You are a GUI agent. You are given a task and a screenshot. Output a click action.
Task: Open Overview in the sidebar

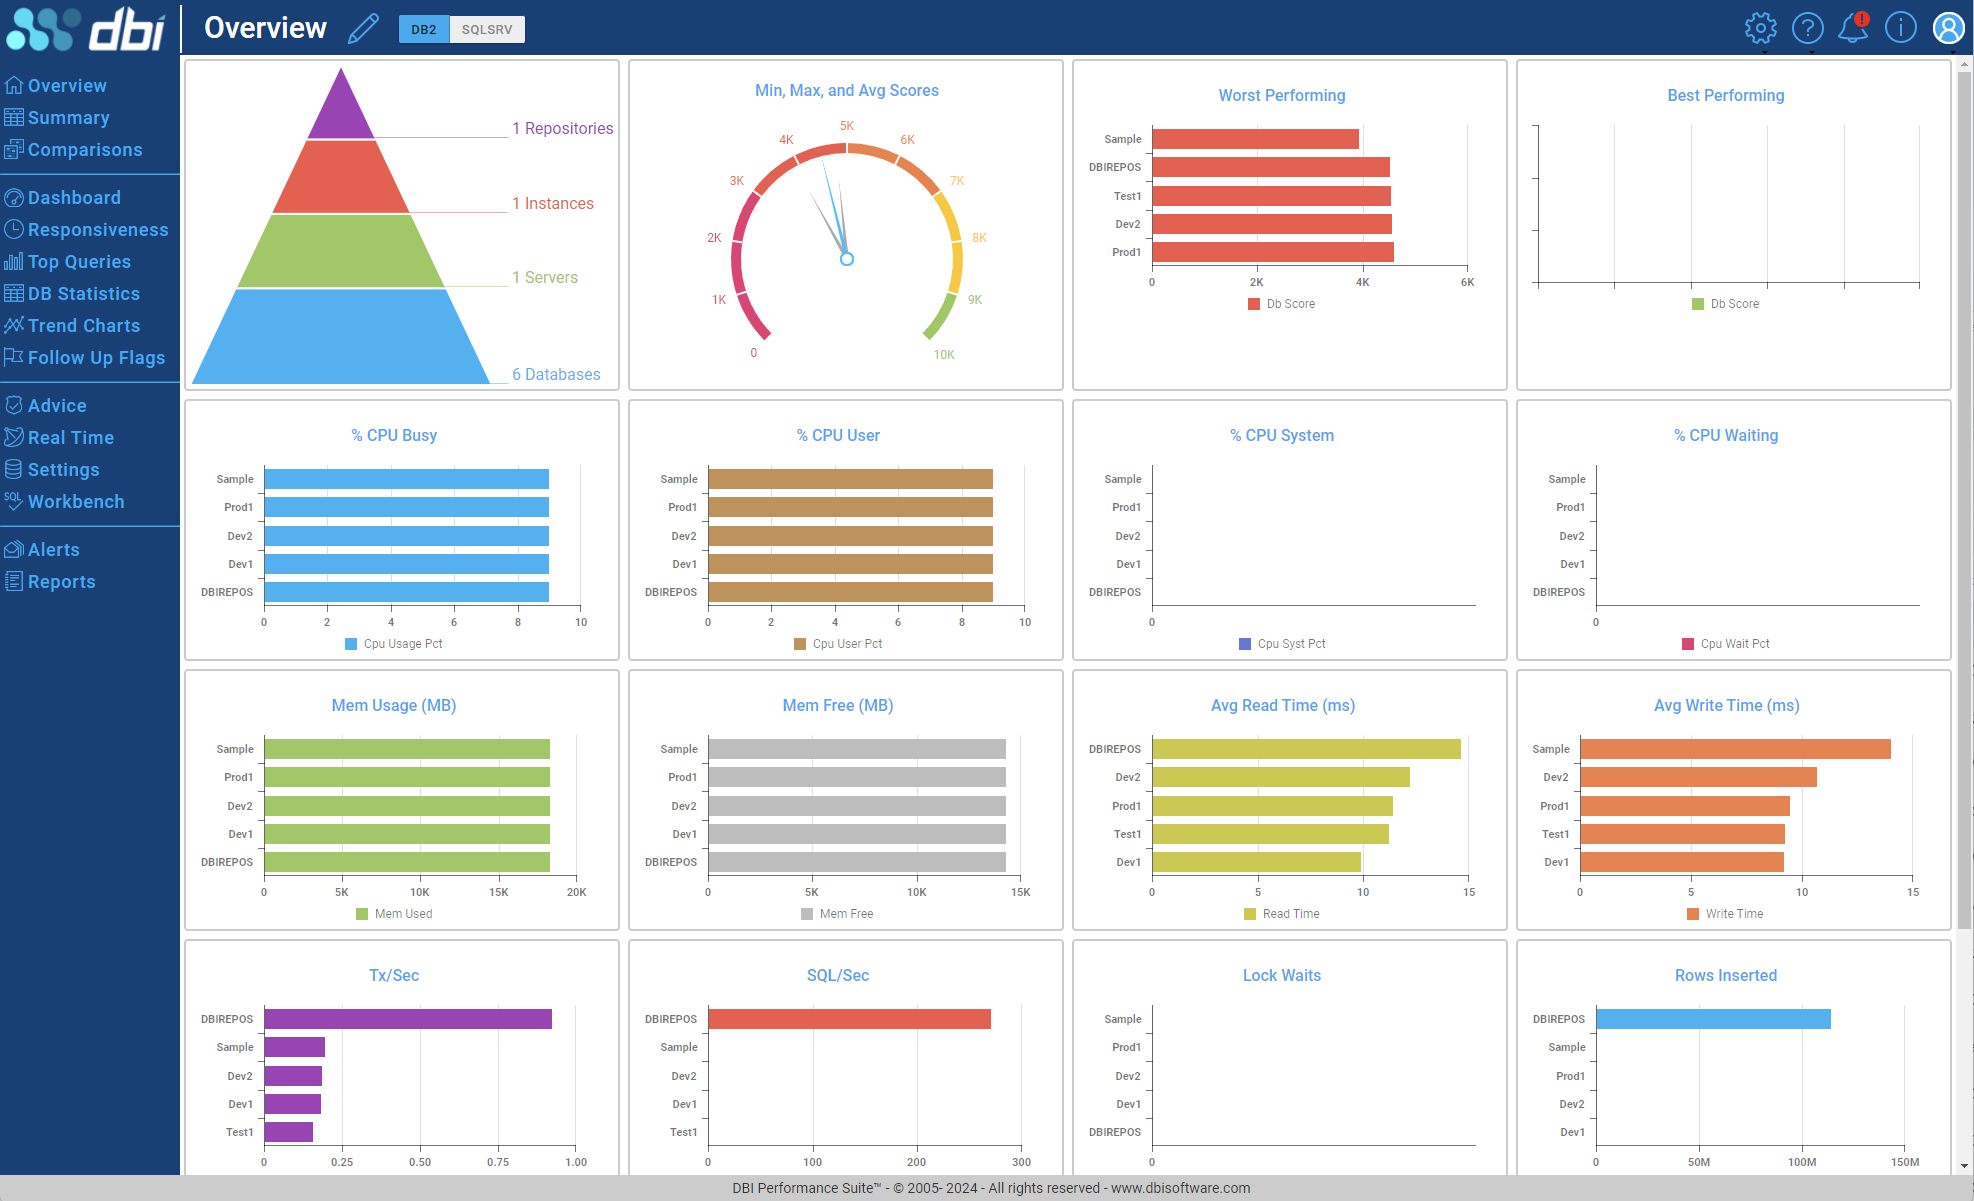(x=67, y=86)
